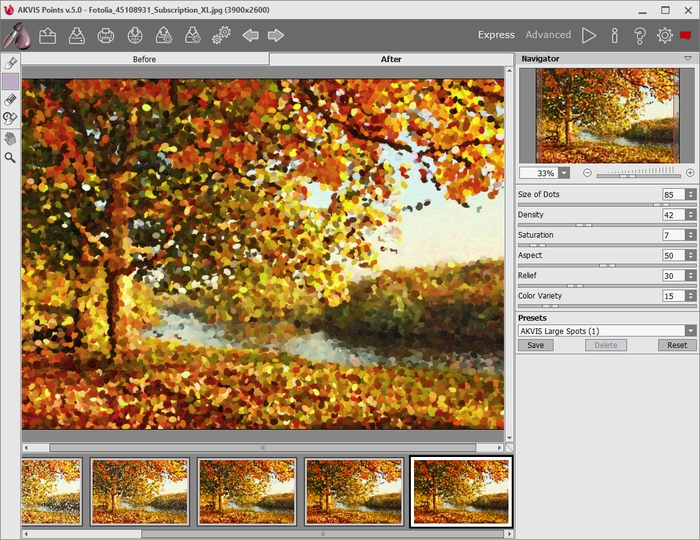Click the Density value field
This screenshot has height=540, width=700.
click(x=674, y=215)
